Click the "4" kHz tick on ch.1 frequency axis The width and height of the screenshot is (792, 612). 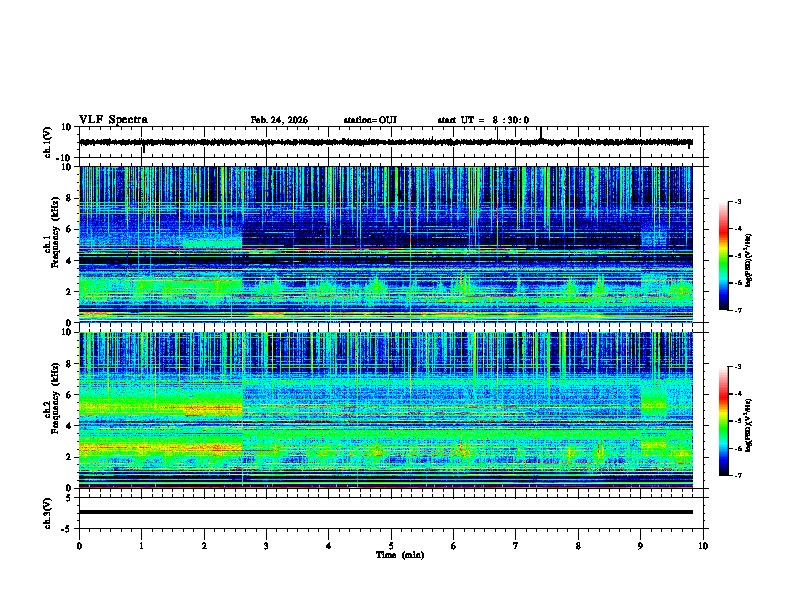click(x=69, y=261)
